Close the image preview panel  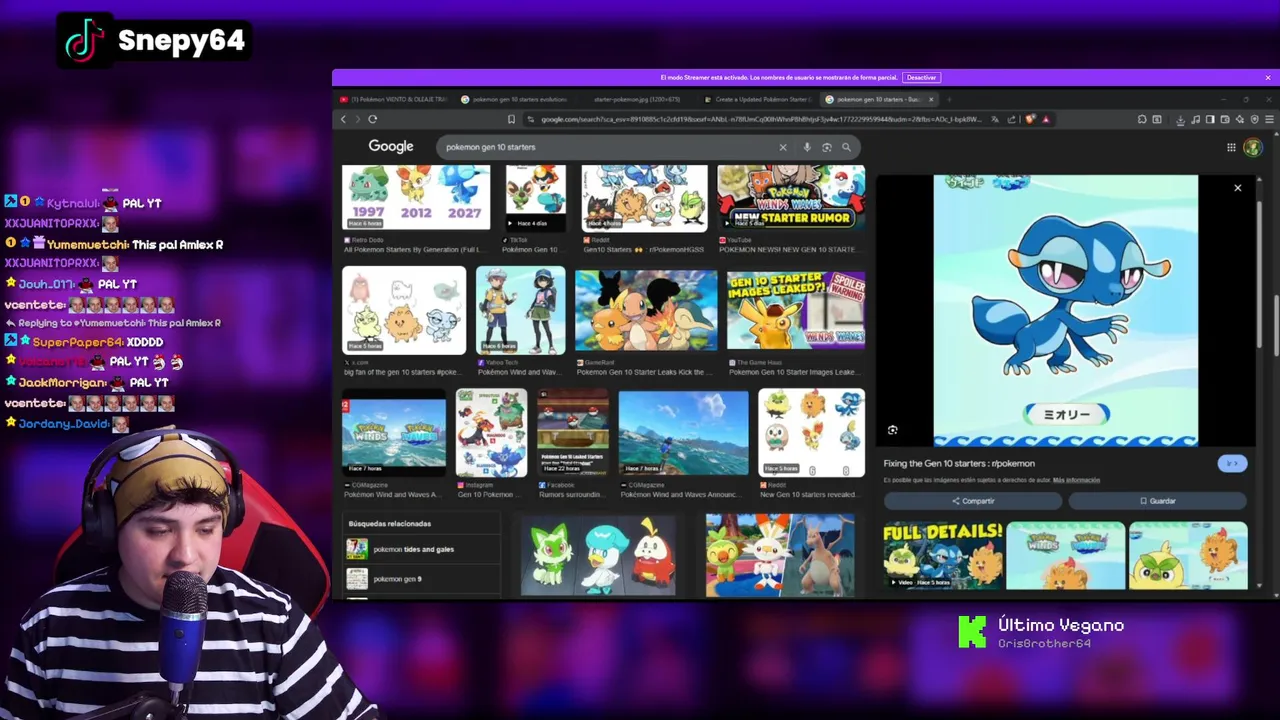pos(1237,188)
